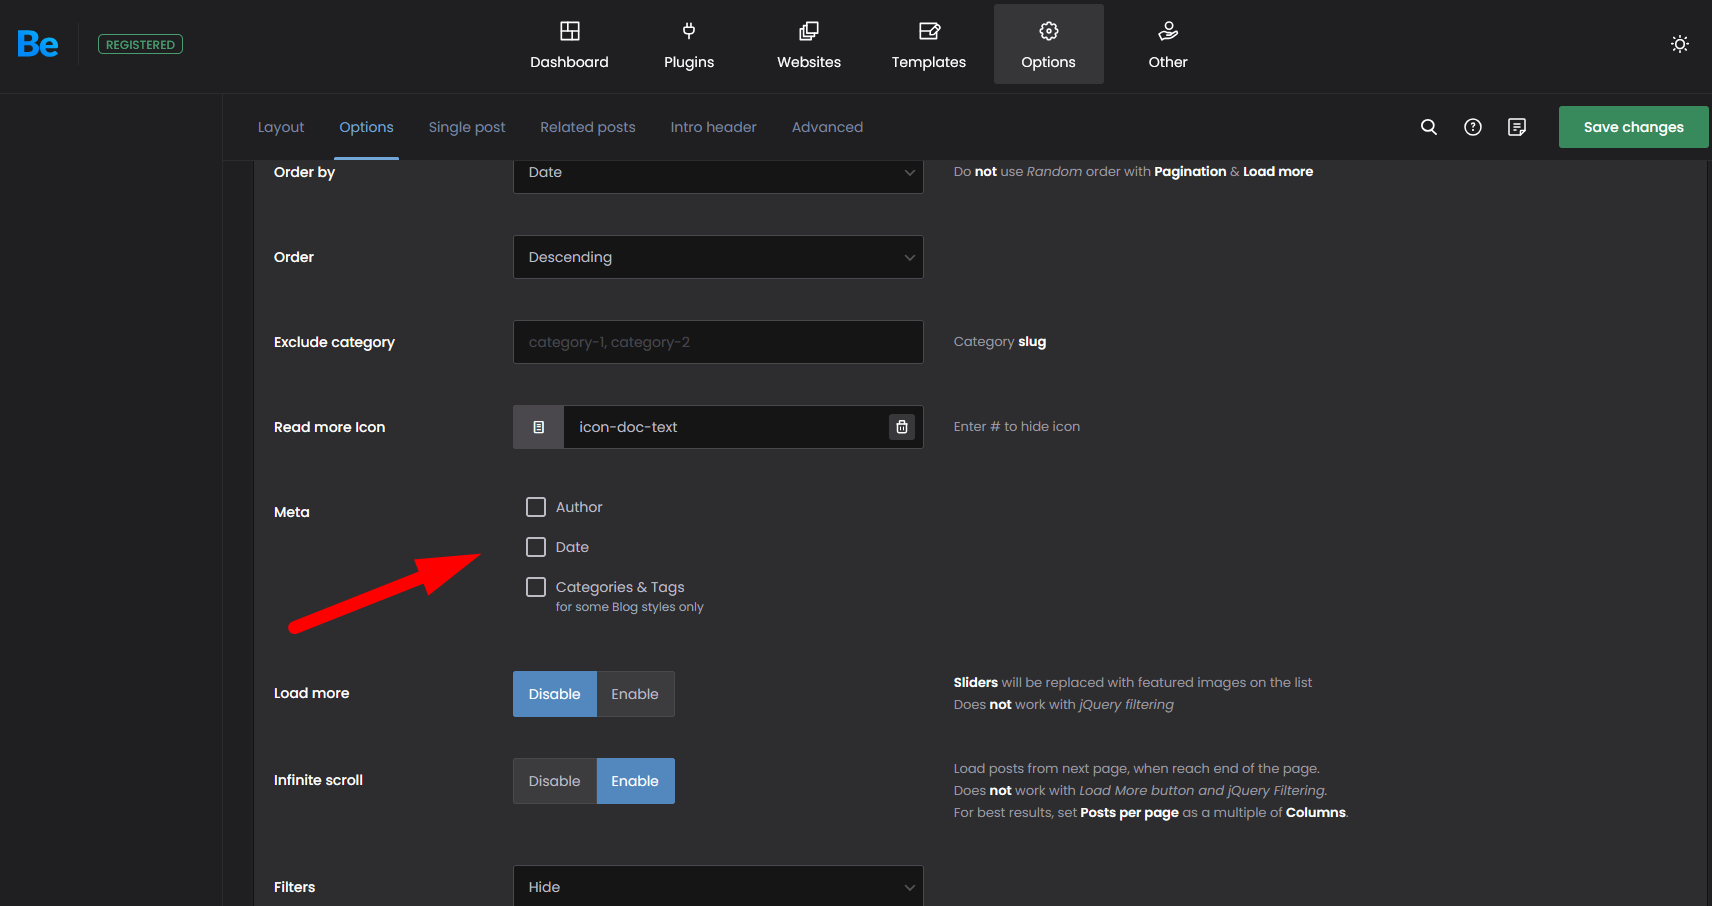Click the help question mark icon
The image size is (1712, 906).
coord(1473,127)
